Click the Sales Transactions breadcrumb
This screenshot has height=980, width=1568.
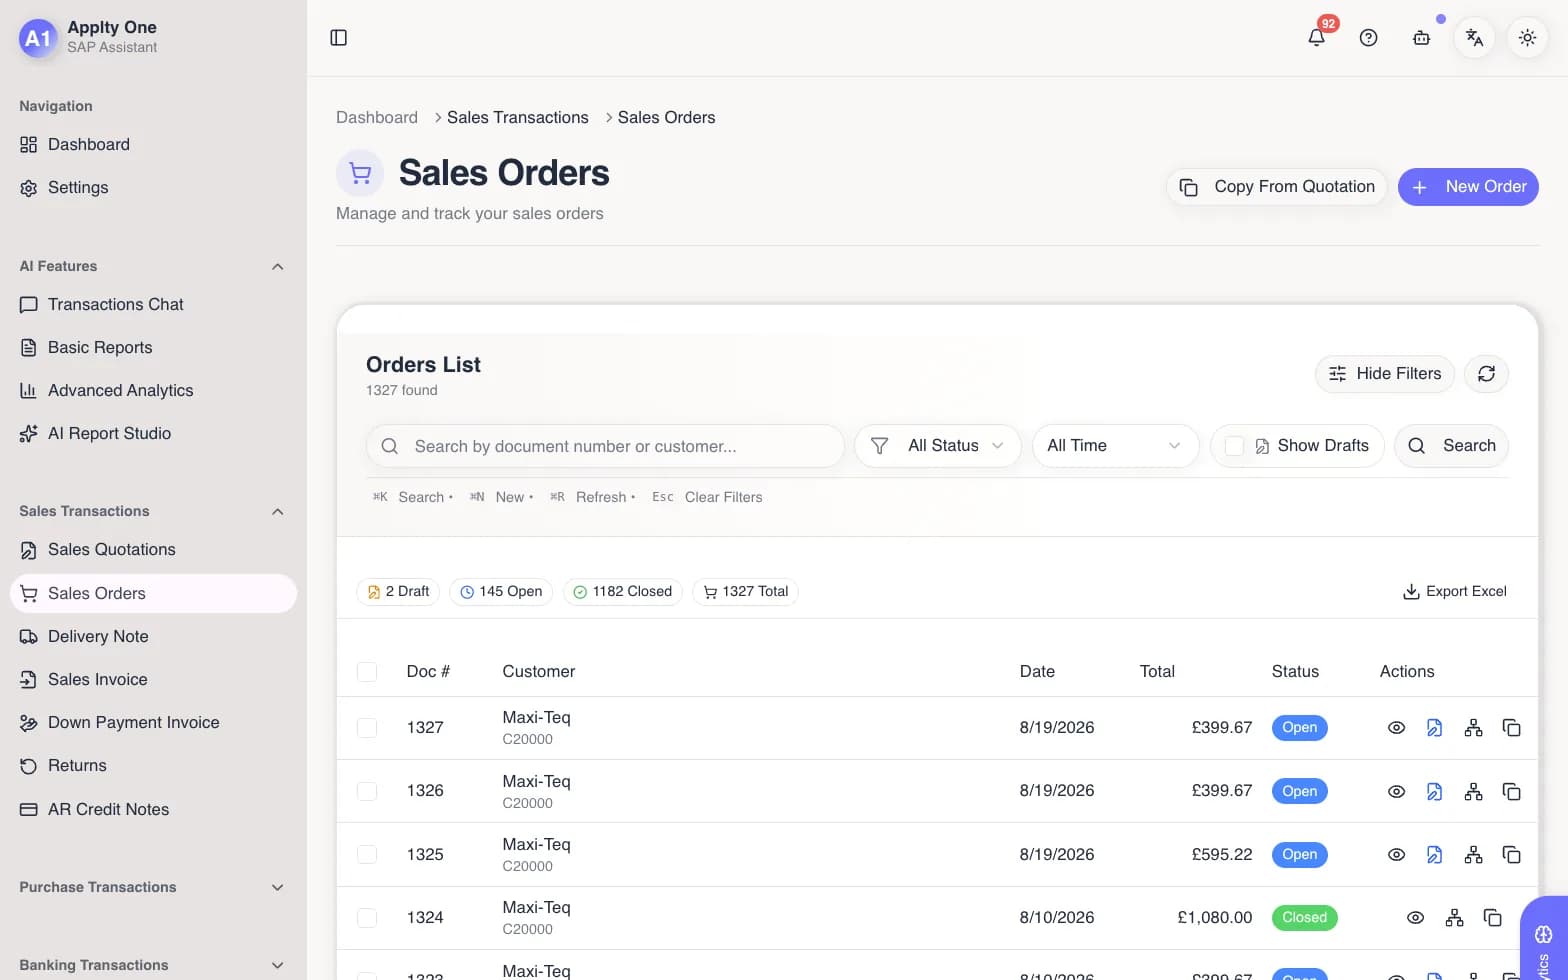[x=518, y=118]
